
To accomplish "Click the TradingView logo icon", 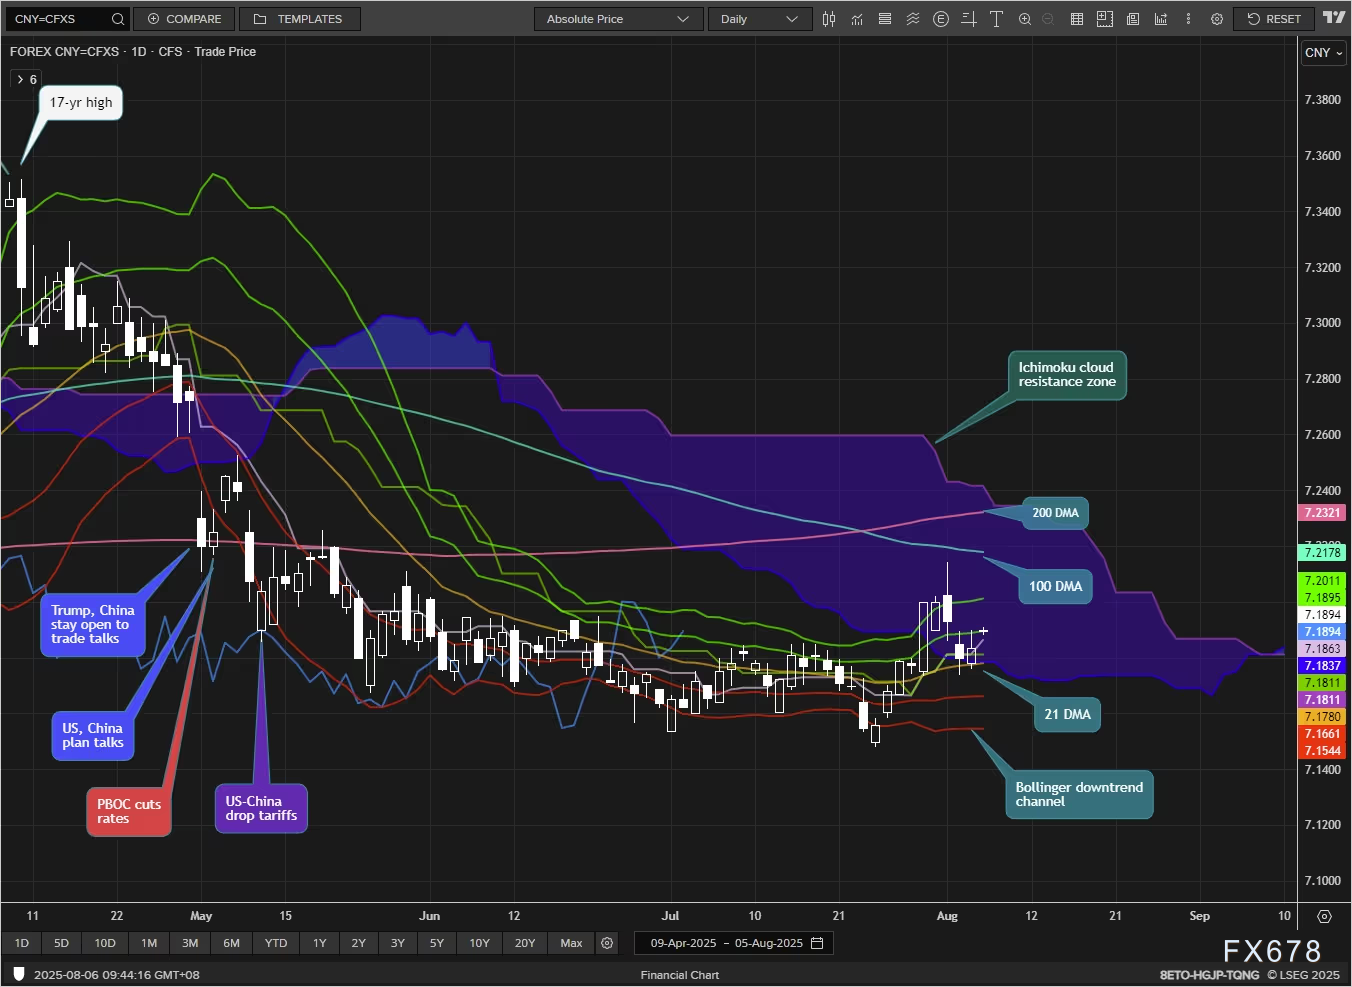I will click(1334, 18).
